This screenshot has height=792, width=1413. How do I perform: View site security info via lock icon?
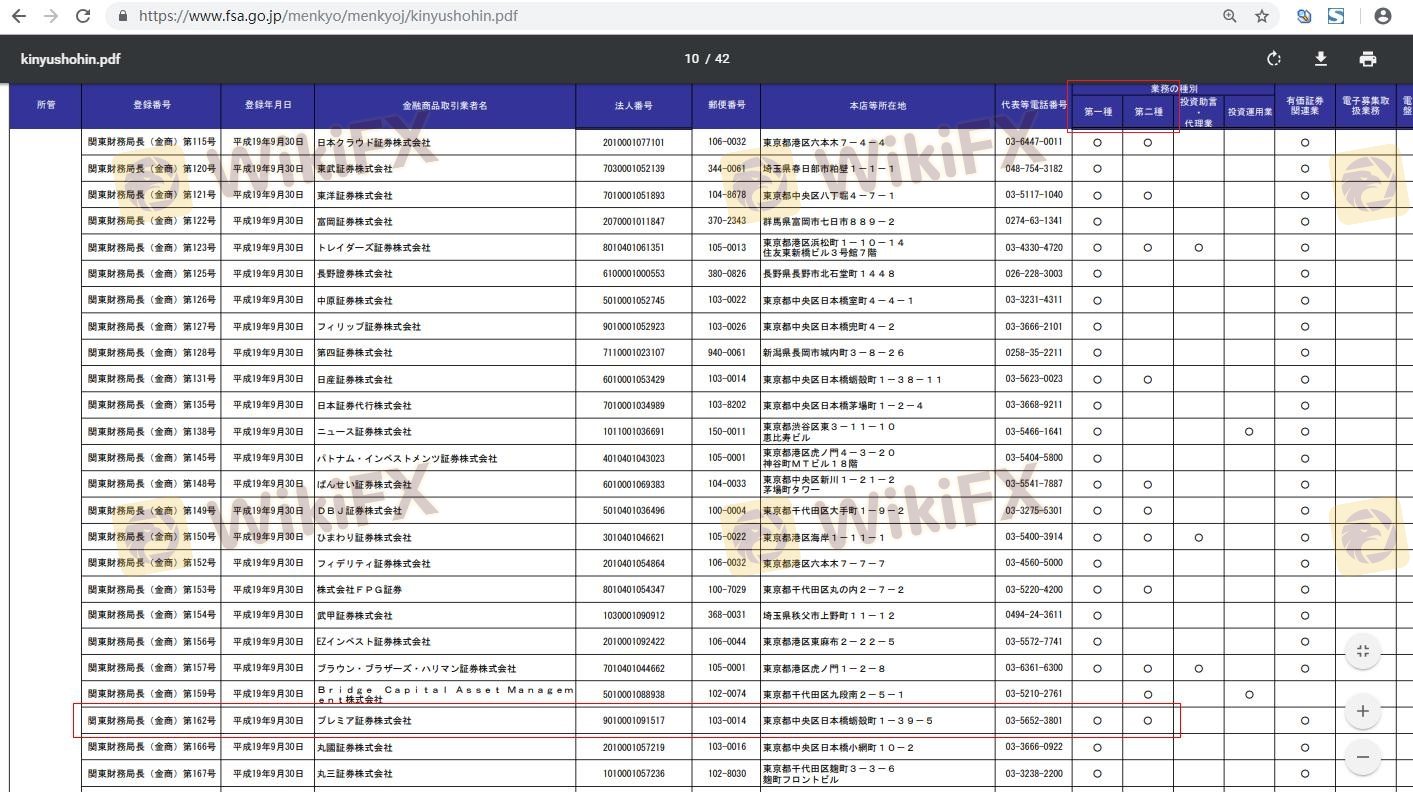click(123, 16)
